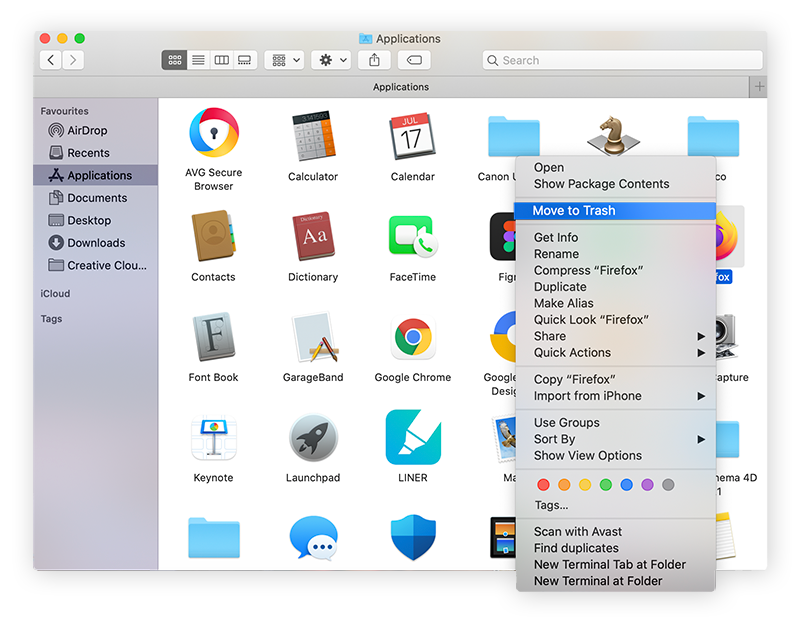Open Desktop in the sidebar
This screenshot has width=800, height=624.
pos(95,220)
